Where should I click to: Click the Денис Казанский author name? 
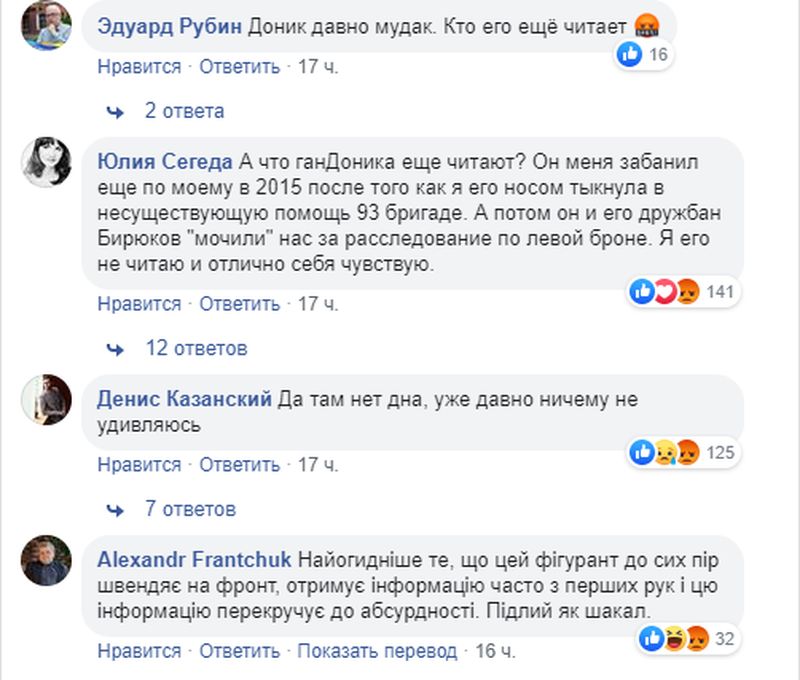tap(185, 399)
